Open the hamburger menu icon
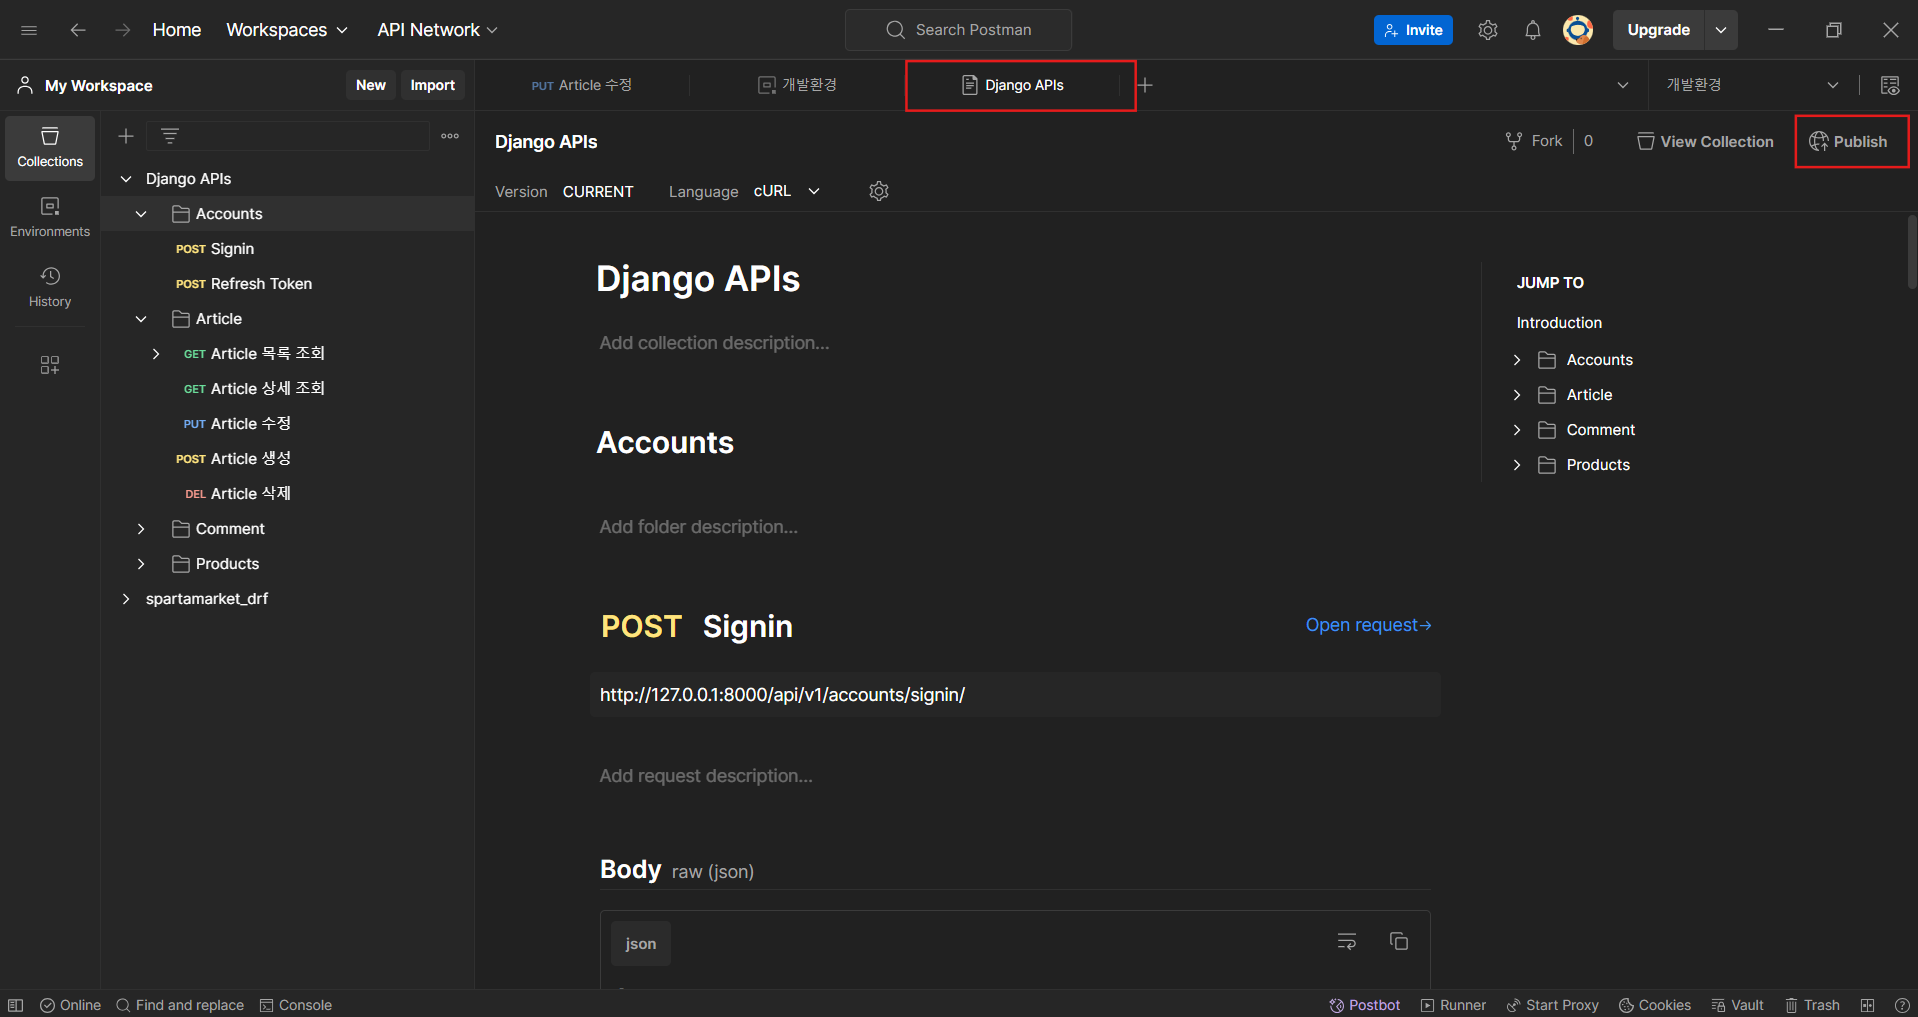1918x1017 pixels. tap(29, 30)
